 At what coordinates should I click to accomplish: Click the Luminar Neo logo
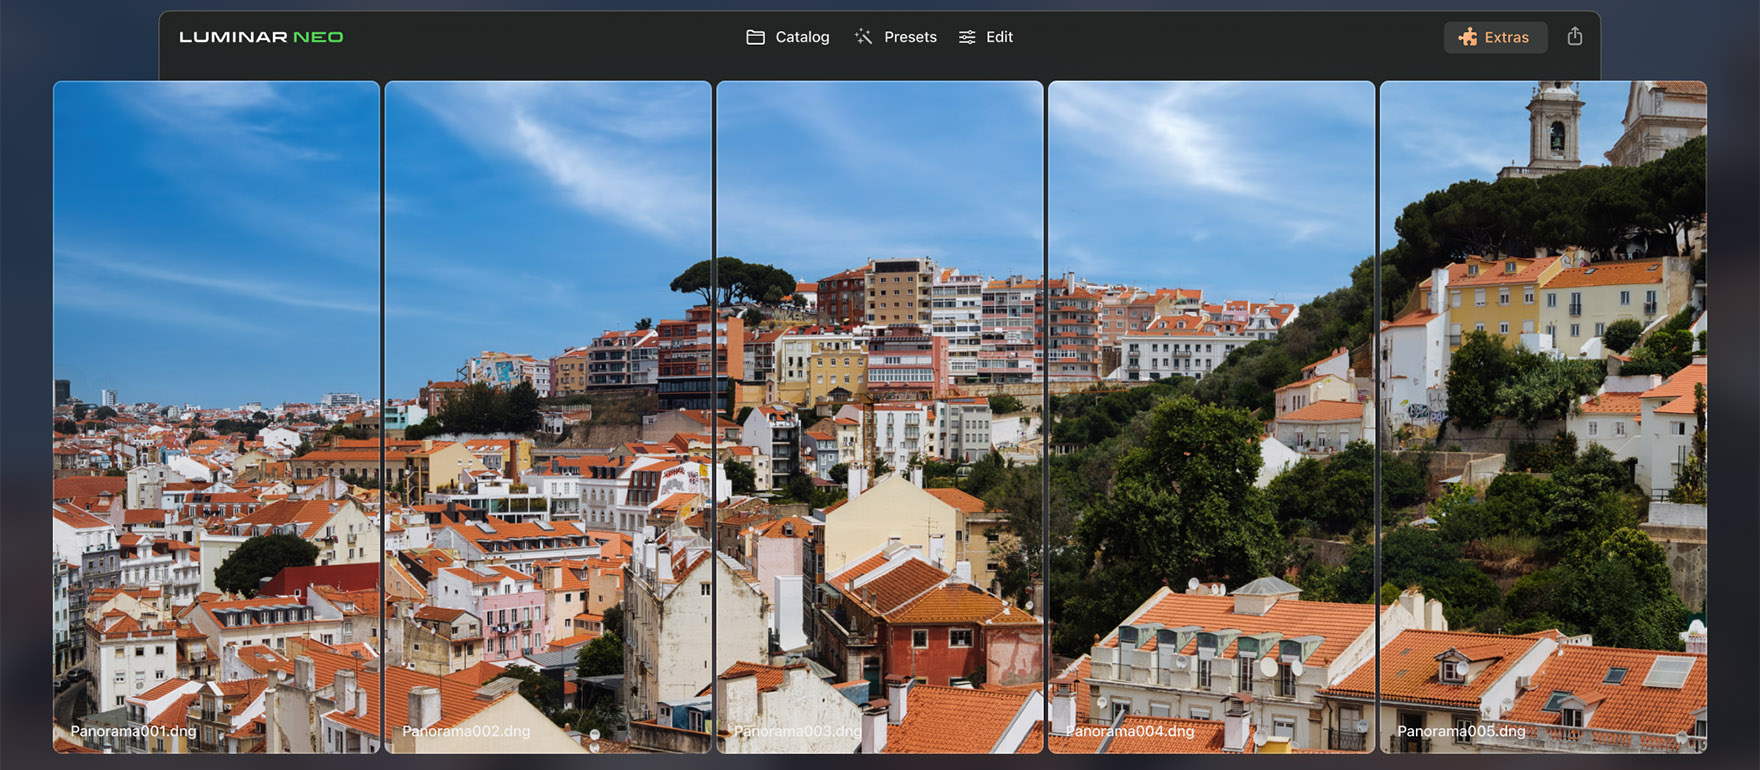click(x=261, y=37)
